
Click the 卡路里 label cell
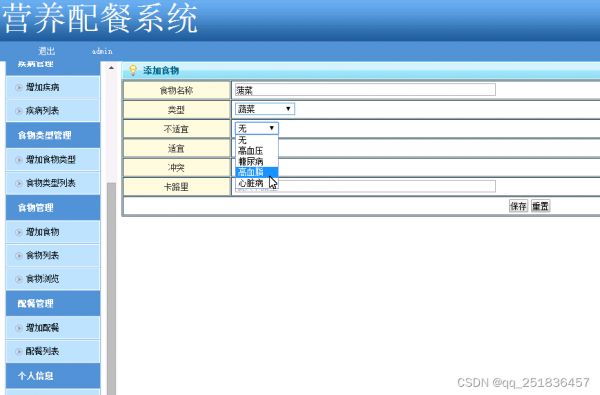click(176, 187)
